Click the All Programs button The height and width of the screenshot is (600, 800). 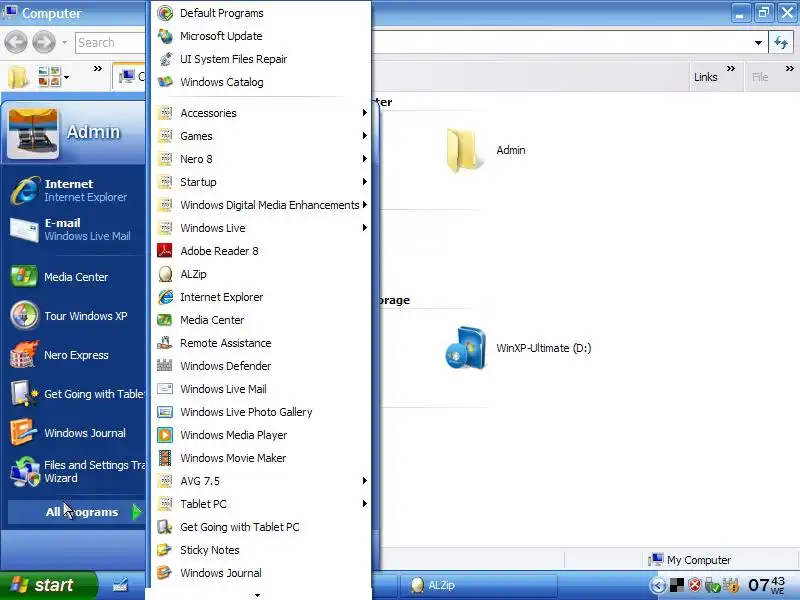(x=76, y=512)
